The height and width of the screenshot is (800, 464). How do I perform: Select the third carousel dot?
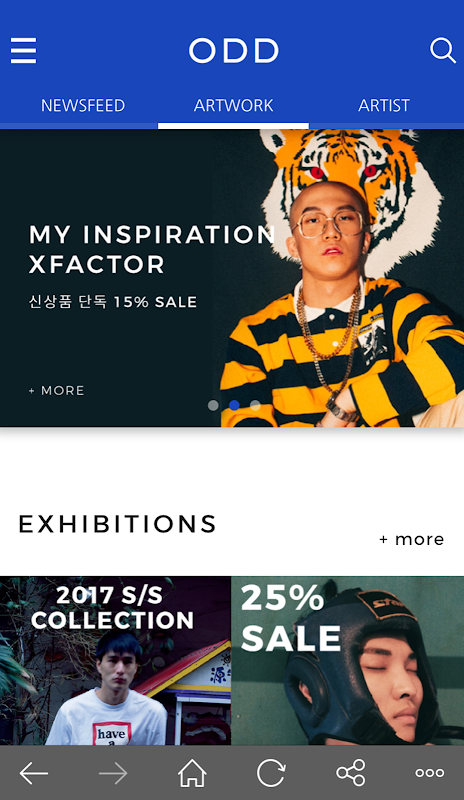tap(255, 405)
